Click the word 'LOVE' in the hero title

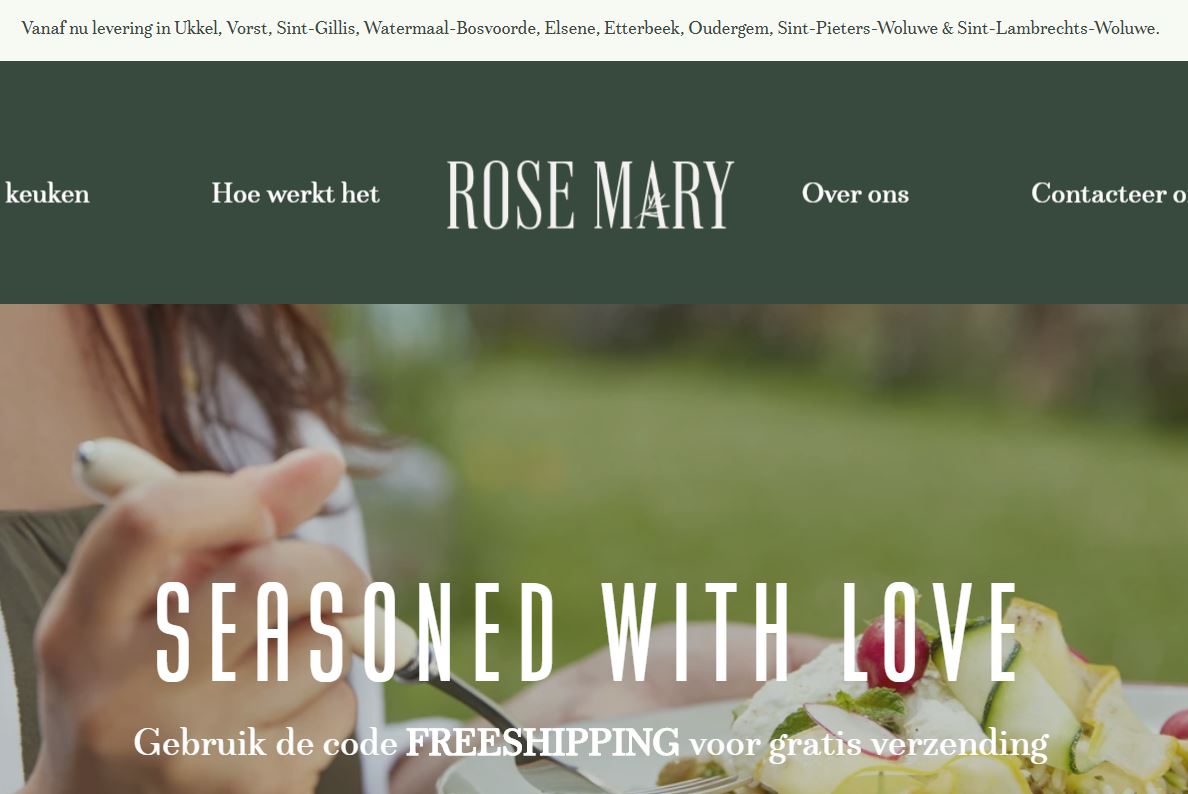coord(930,633)
